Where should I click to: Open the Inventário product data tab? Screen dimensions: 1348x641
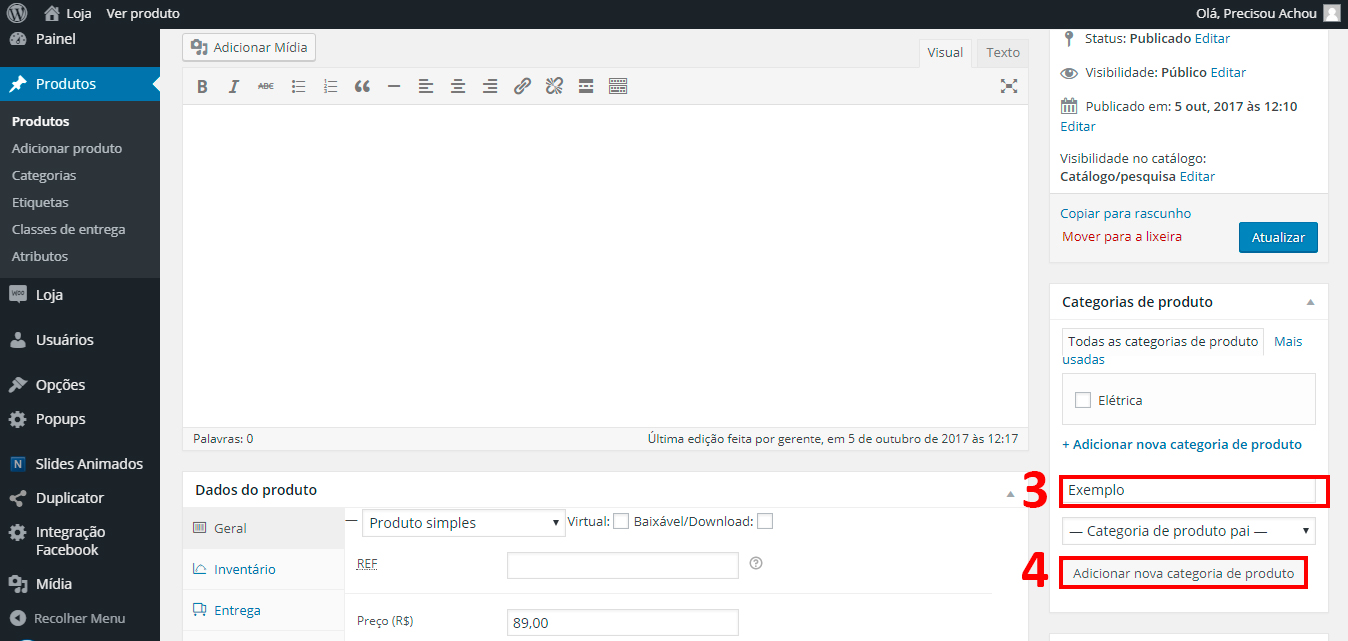(x=244, y=569)
